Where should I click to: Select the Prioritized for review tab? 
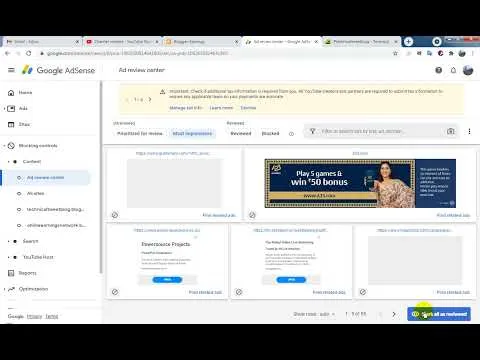coord(140,133)
